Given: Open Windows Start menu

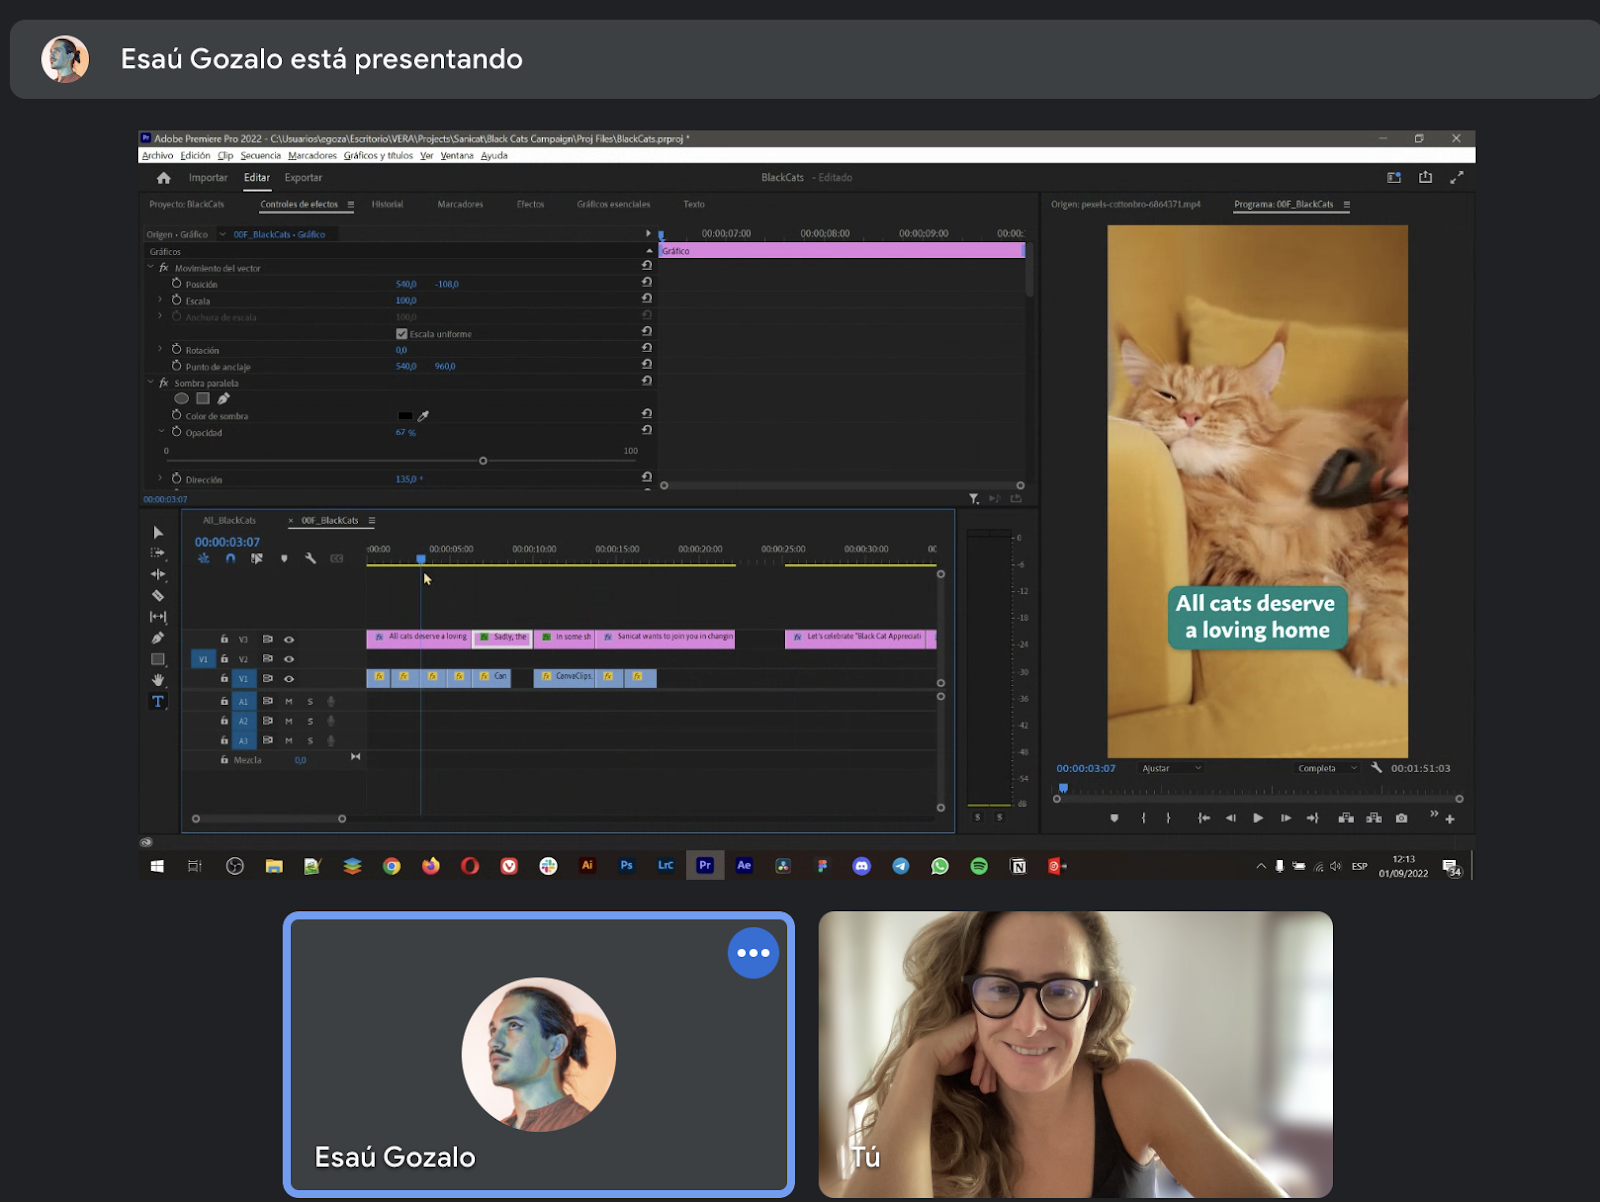Looking at the screenshot, I should [x=157, y=866].
